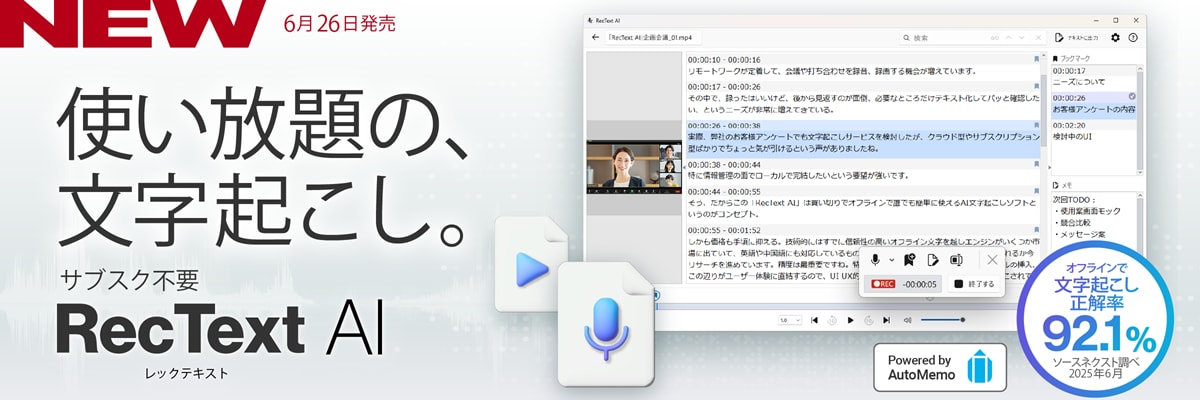Select bookmark ニーズについて at 00:00:17

pos(1095,77)
